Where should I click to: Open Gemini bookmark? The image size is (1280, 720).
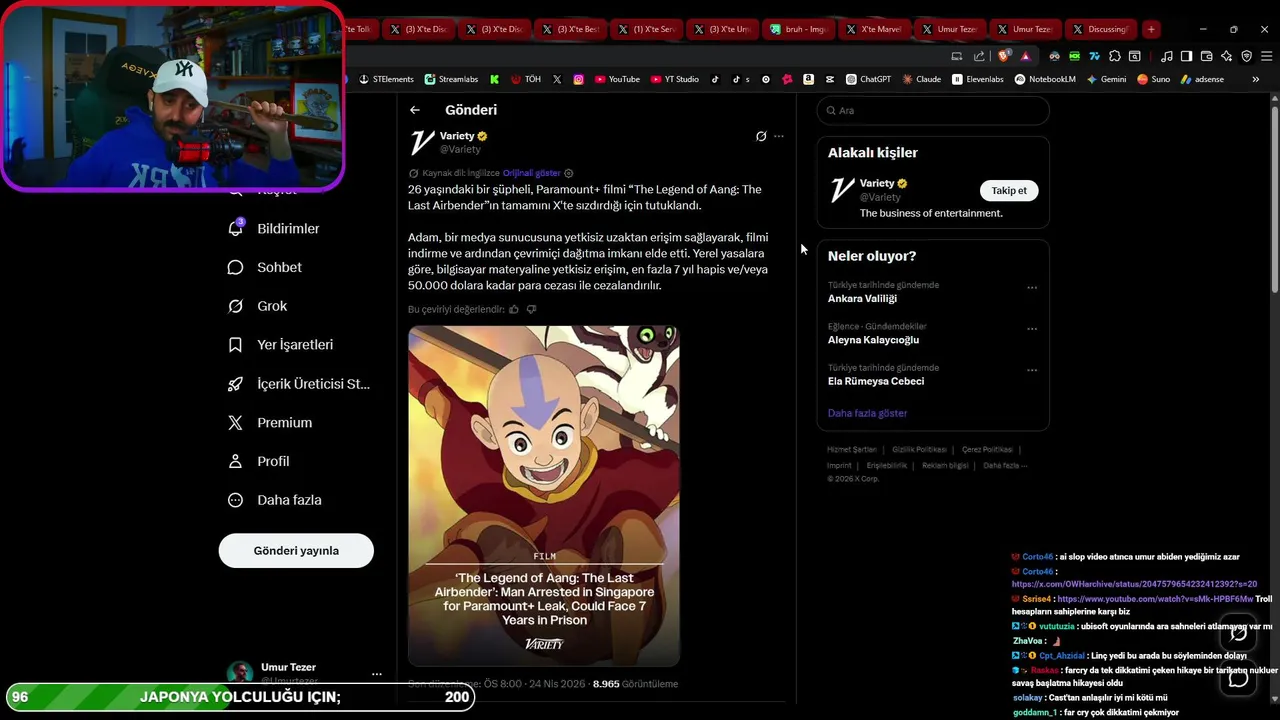point(1106,79)
